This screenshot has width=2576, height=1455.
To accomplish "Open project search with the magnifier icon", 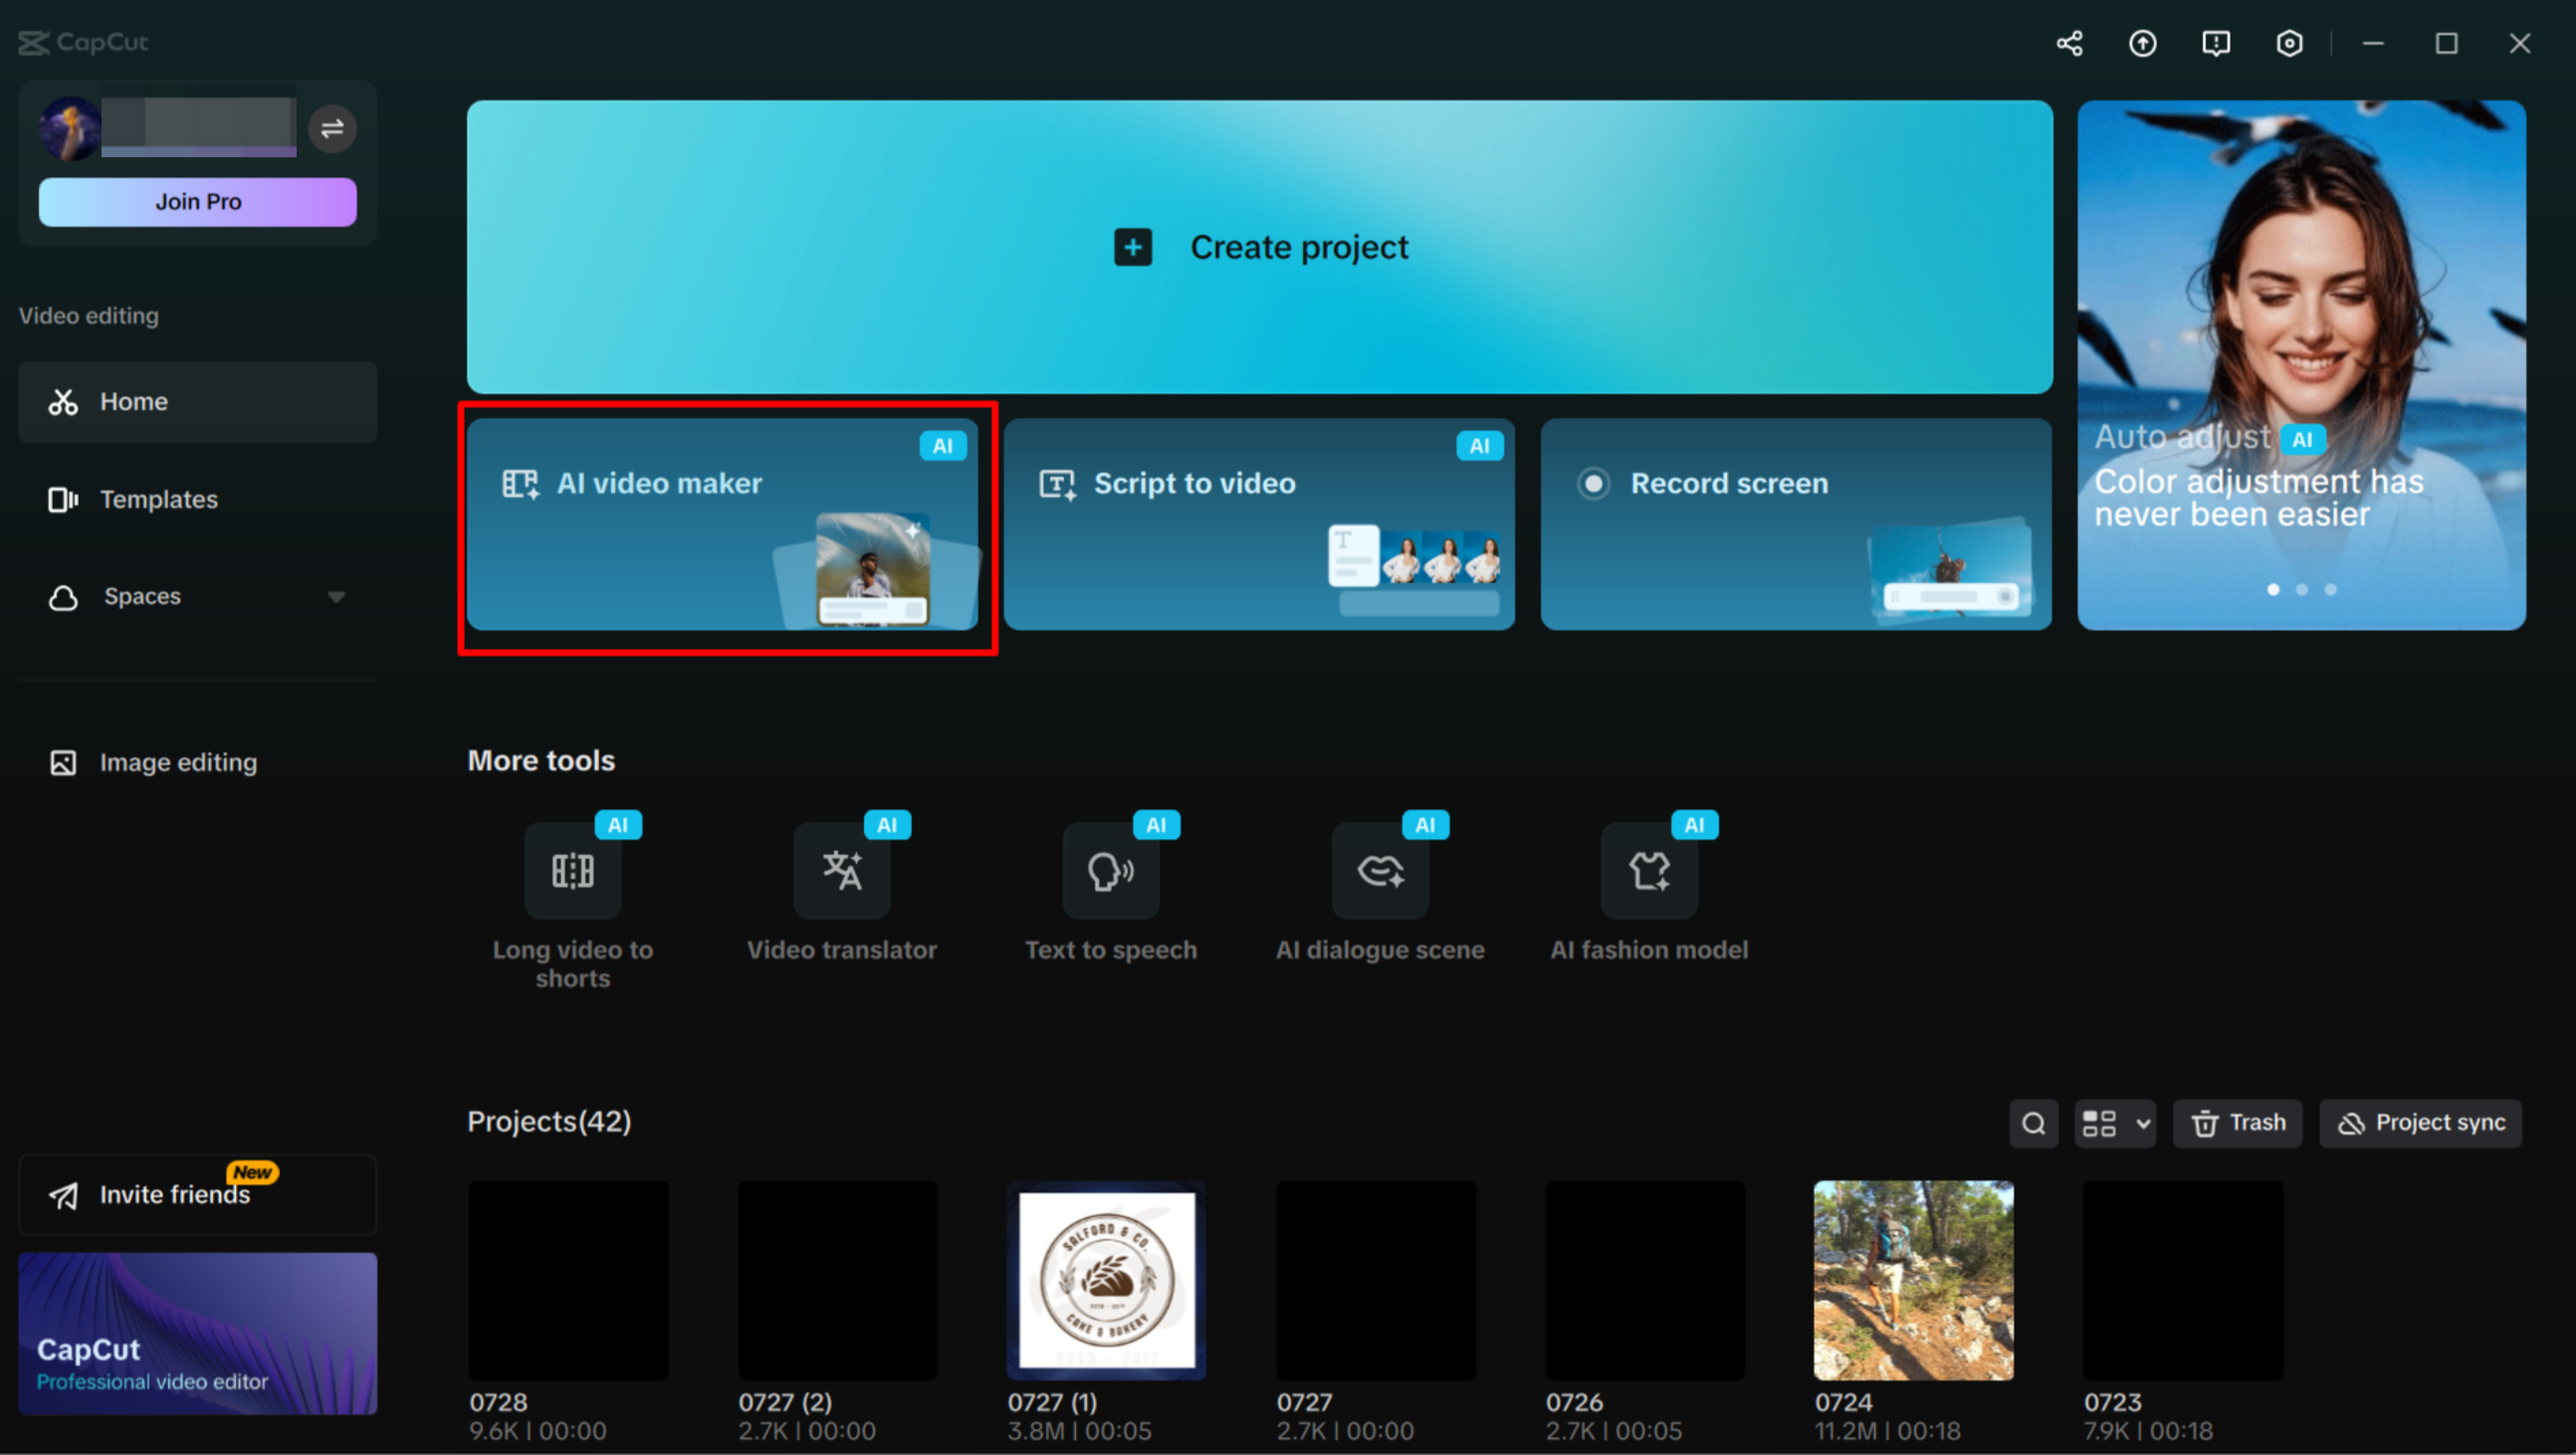I will [x=2033, y=1123].
